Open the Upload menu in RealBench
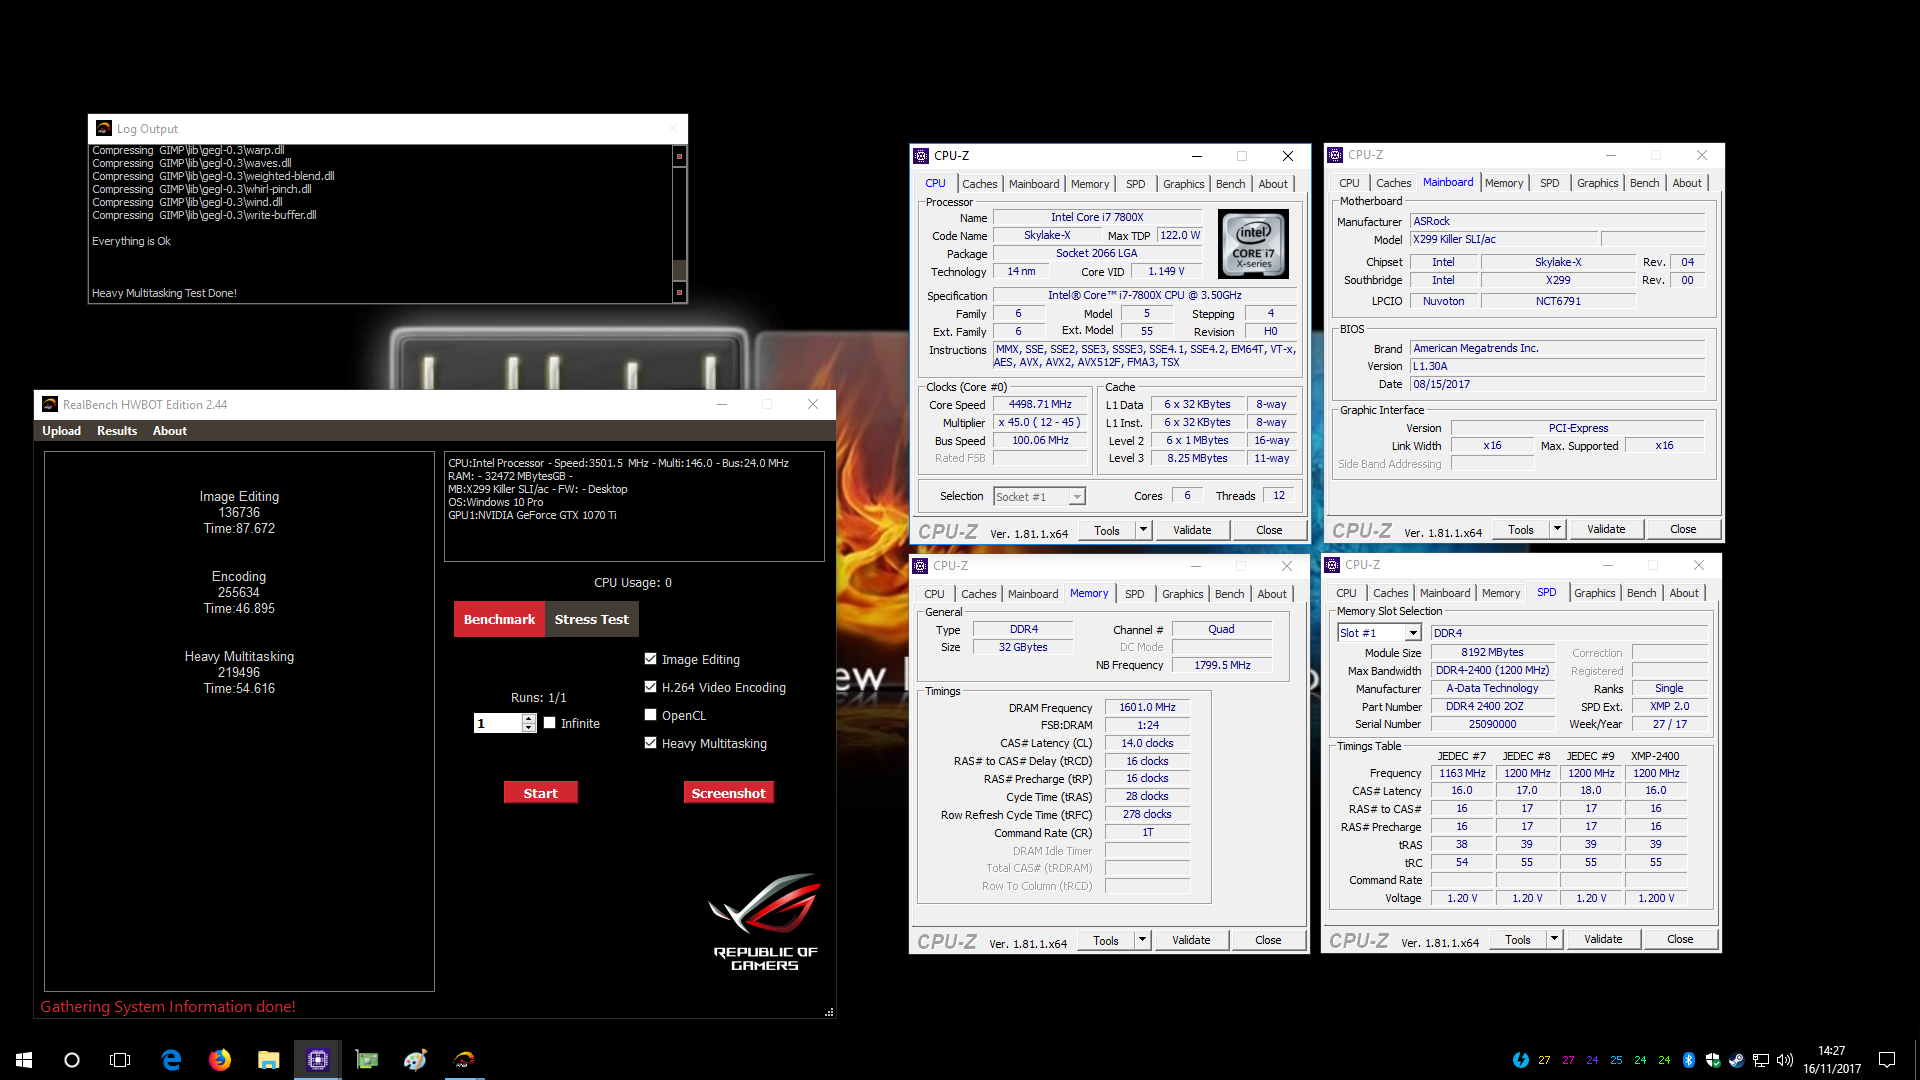 tap(61, 431)
